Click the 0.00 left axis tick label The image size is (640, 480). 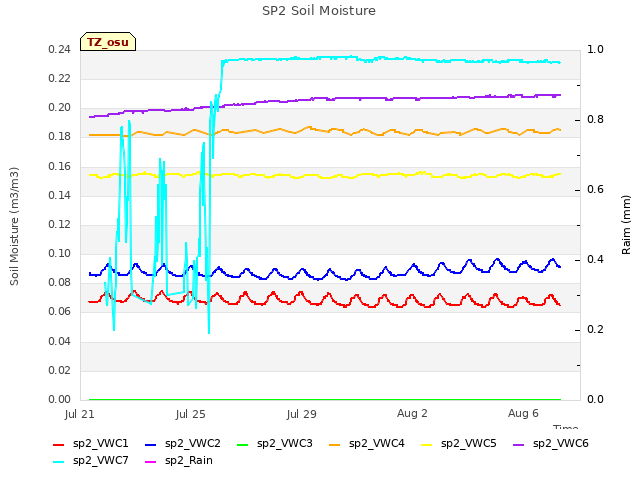(59, 400)
